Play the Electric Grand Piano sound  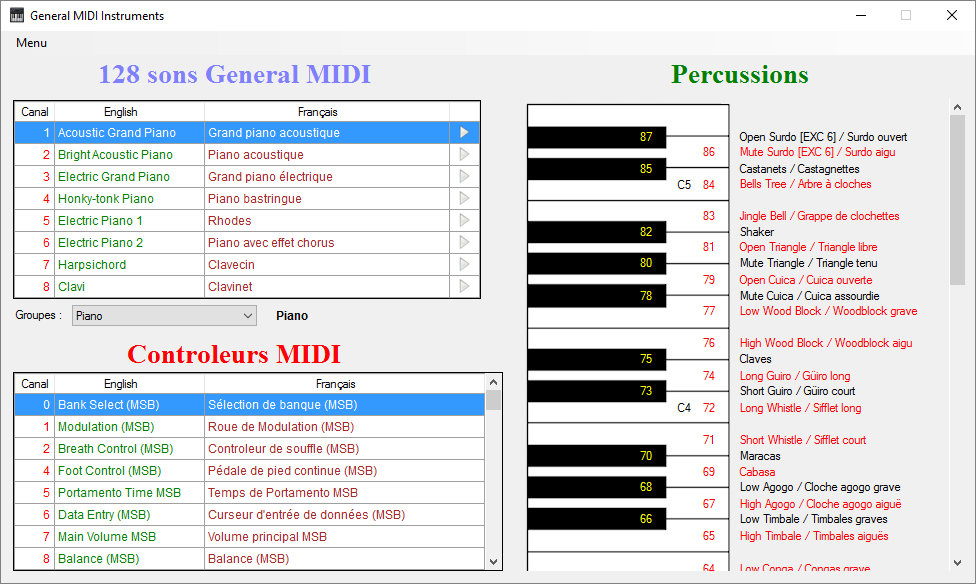[463, 176]
